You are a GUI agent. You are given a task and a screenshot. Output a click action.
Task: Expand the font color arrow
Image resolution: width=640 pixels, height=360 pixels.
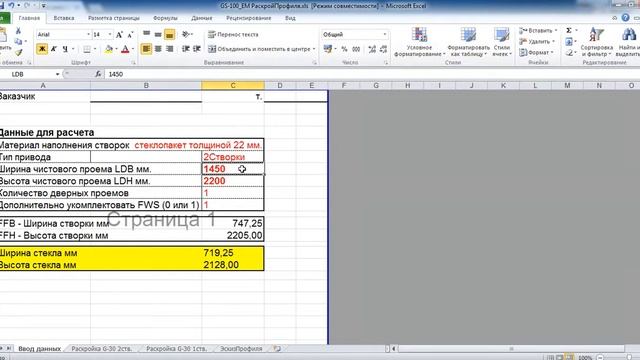point(133,49)
